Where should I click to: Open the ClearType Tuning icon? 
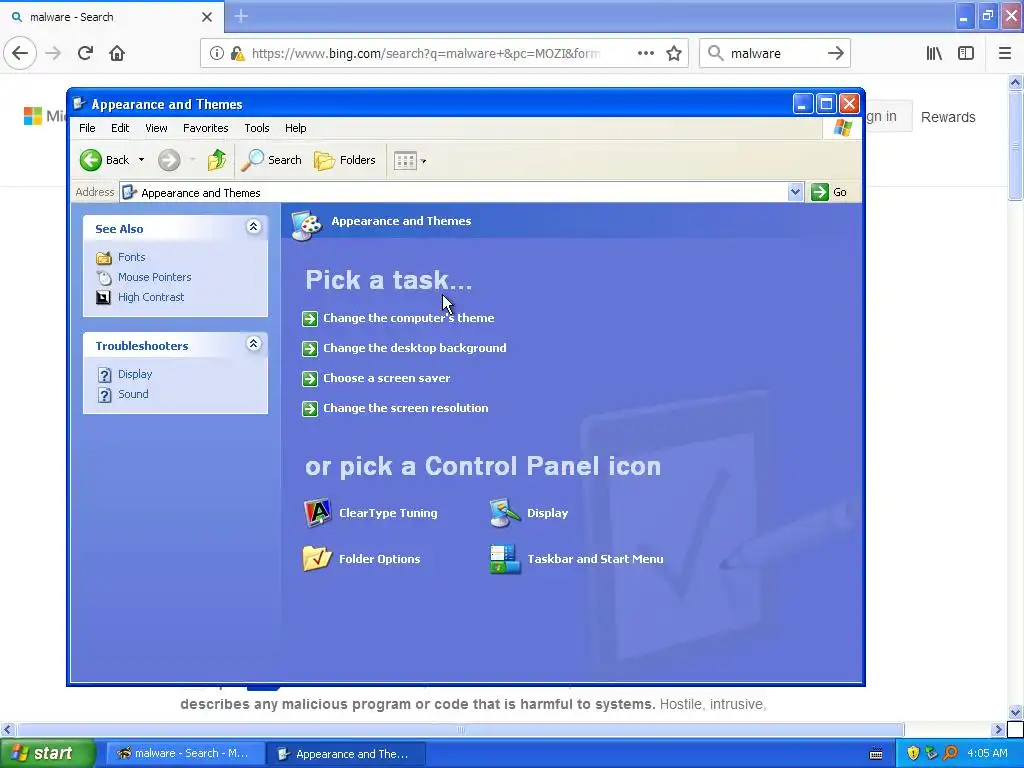317,513
